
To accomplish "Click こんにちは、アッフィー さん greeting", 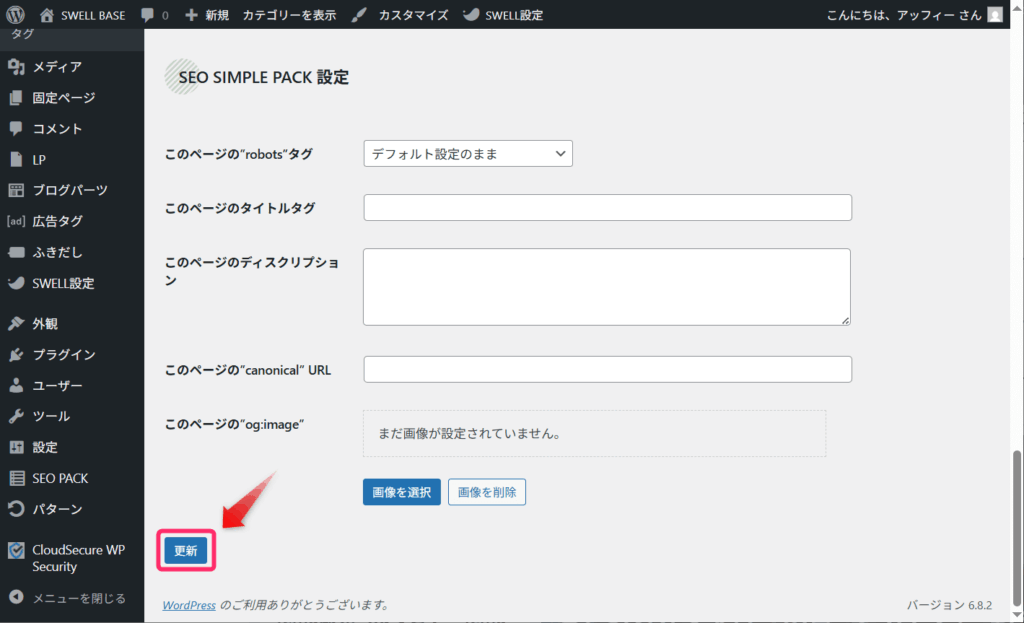I will point(904,14).
